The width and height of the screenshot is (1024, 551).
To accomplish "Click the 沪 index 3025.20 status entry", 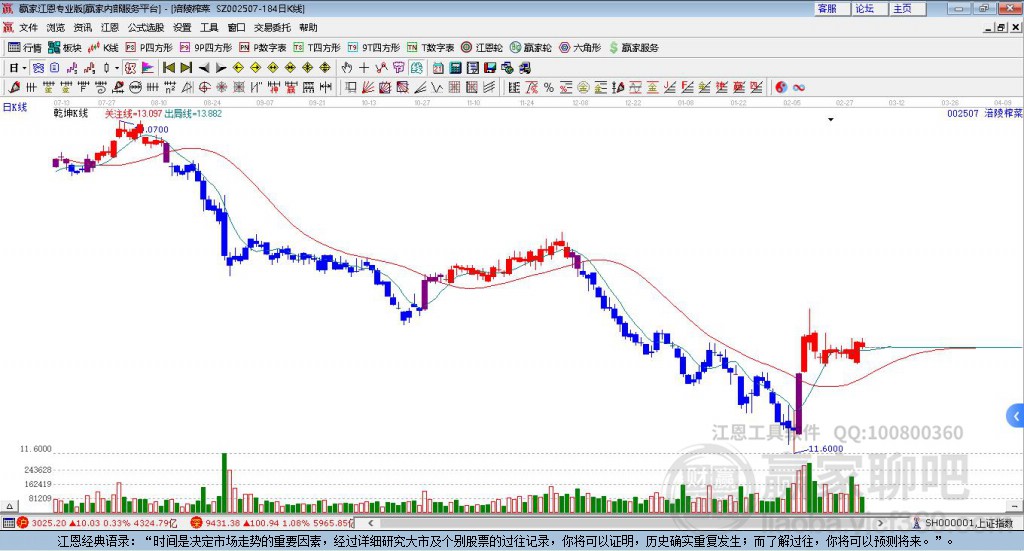I will [x=97, y=523].
